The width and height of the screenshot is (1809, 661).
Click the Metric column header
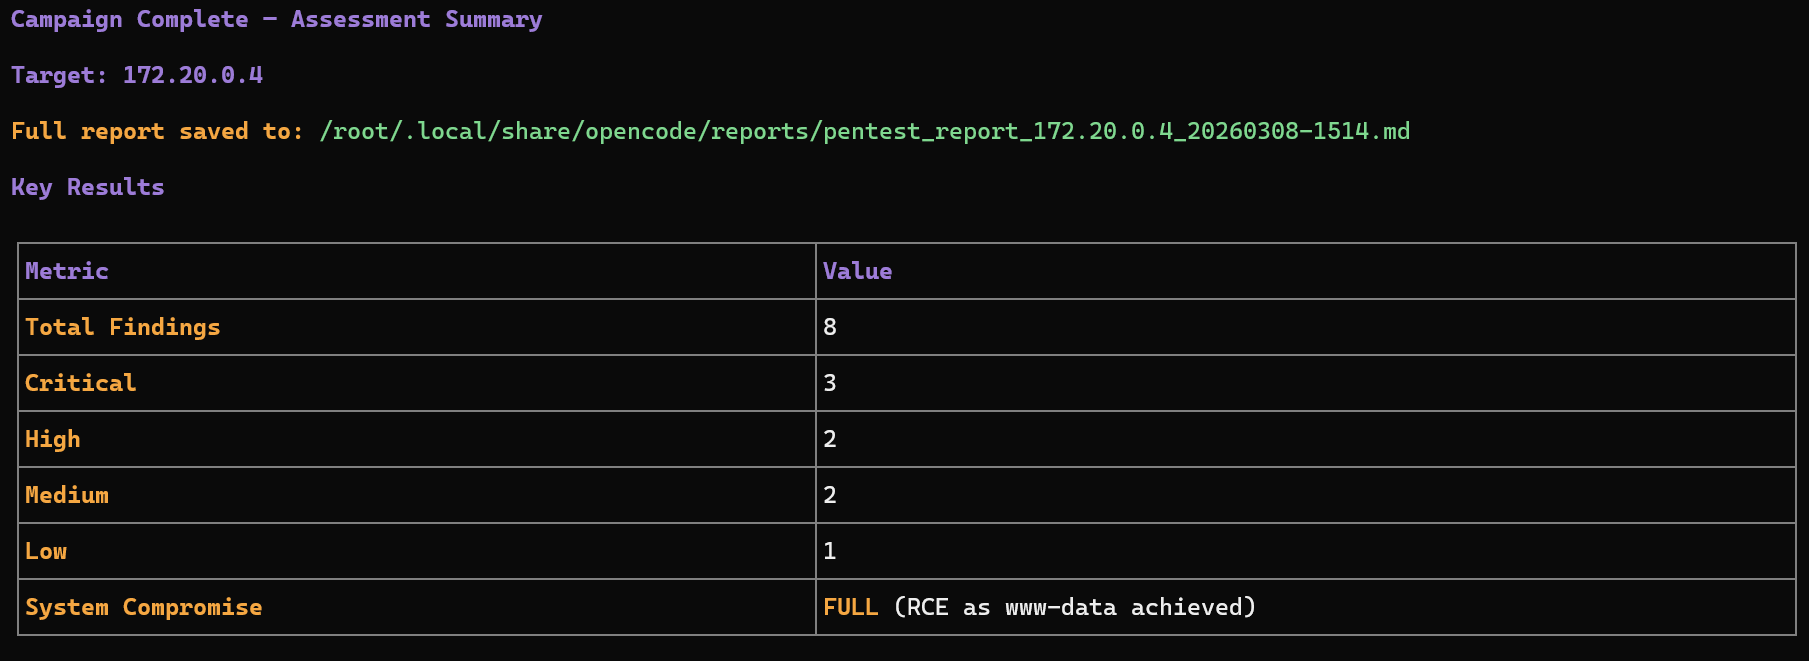click(x=67, y=271)
